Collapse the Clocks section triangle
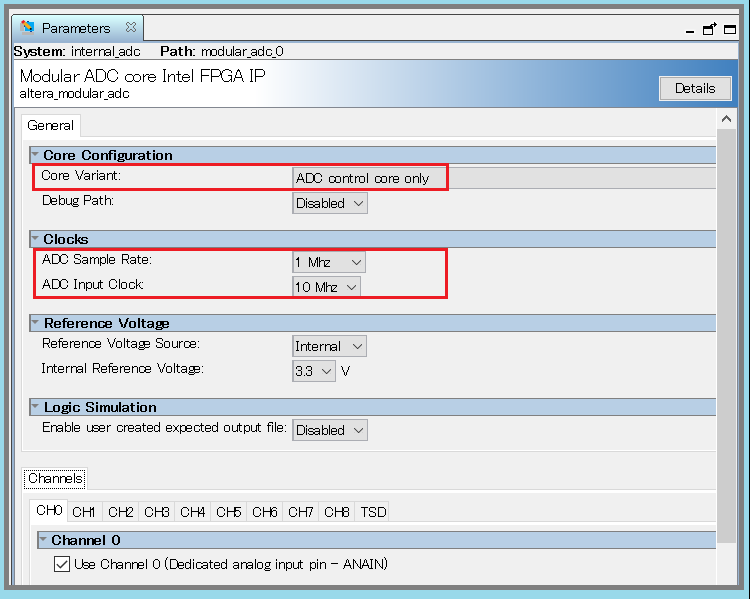The width and height of the screenshot is (751, 599). tap(35, 239)
